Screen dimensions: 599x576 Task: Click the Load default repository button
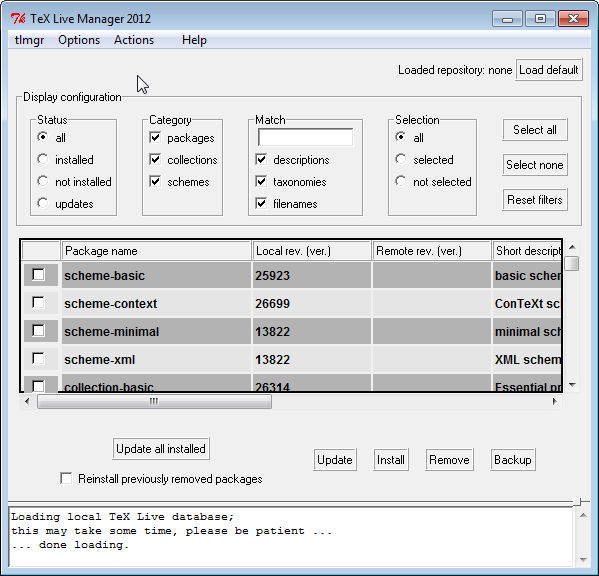click(549, 70)
